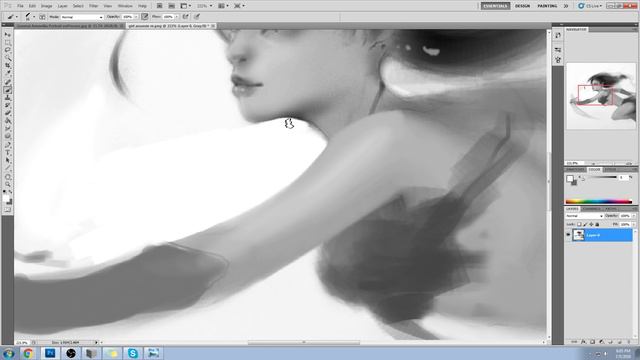
Task: Open the View menu
Action: [108, 6]
